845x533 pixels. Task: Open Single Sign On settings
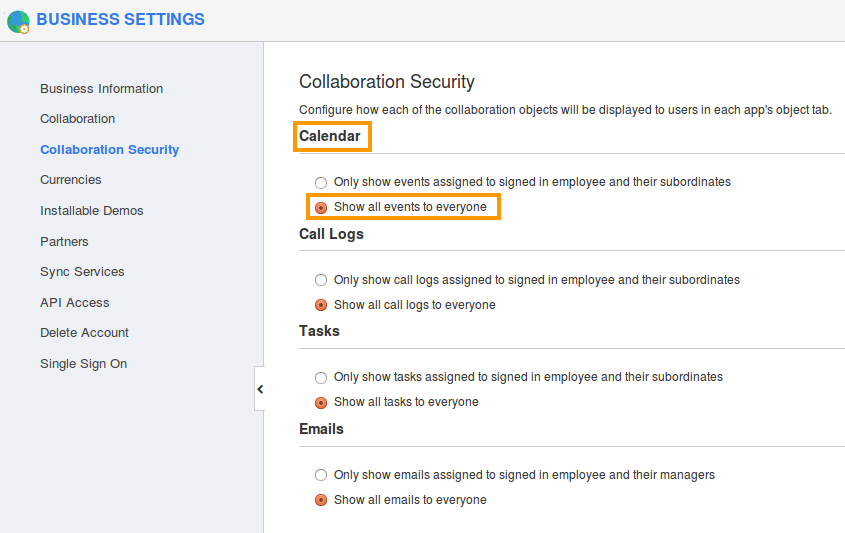[83, 364]
